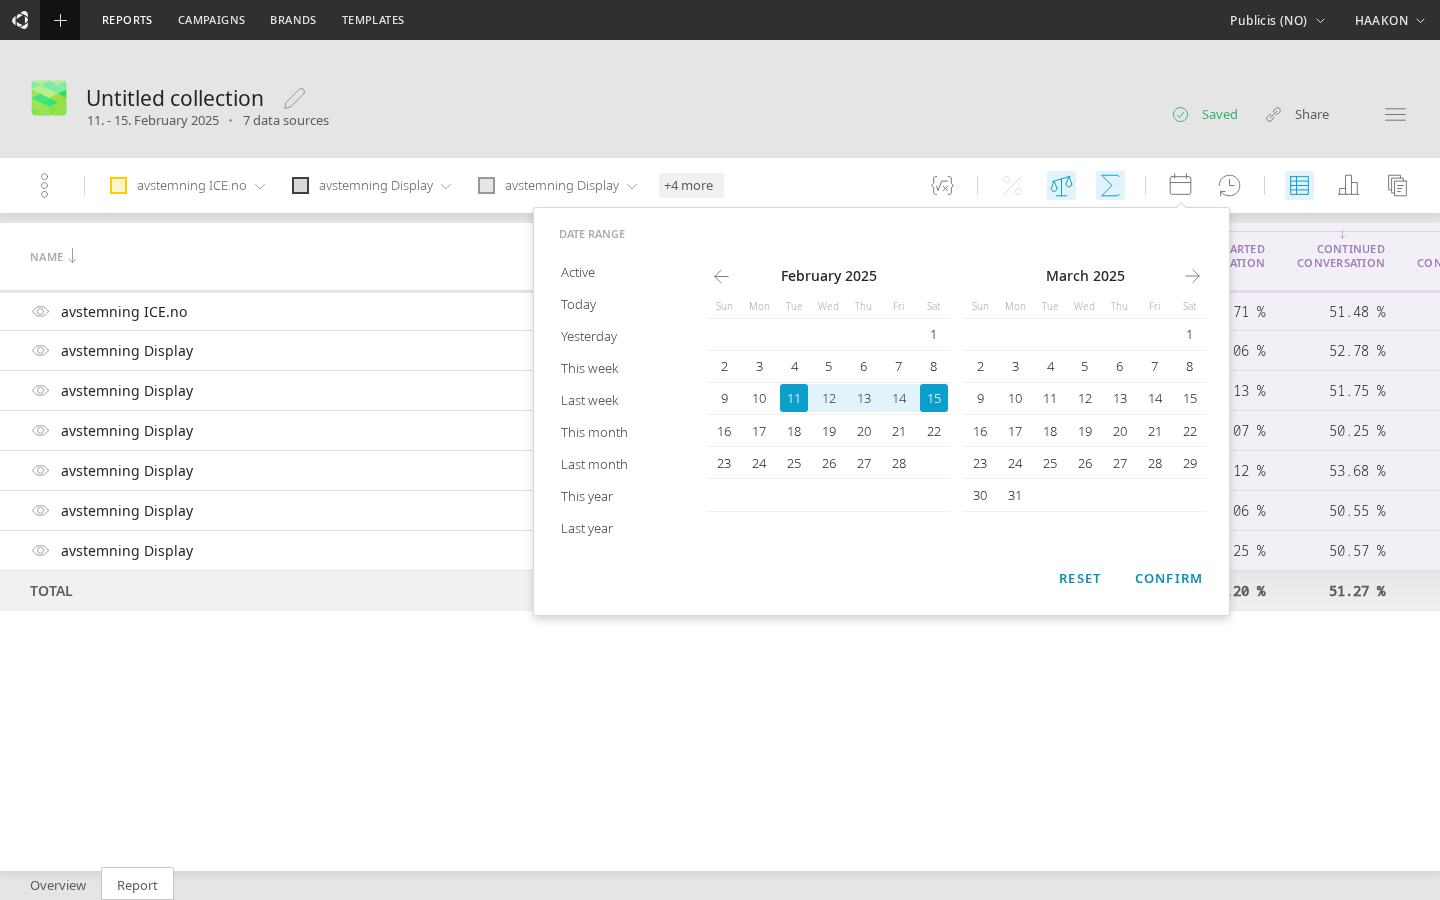Open the Publicis (NO) account dropdown

(x=1277, y=19)
